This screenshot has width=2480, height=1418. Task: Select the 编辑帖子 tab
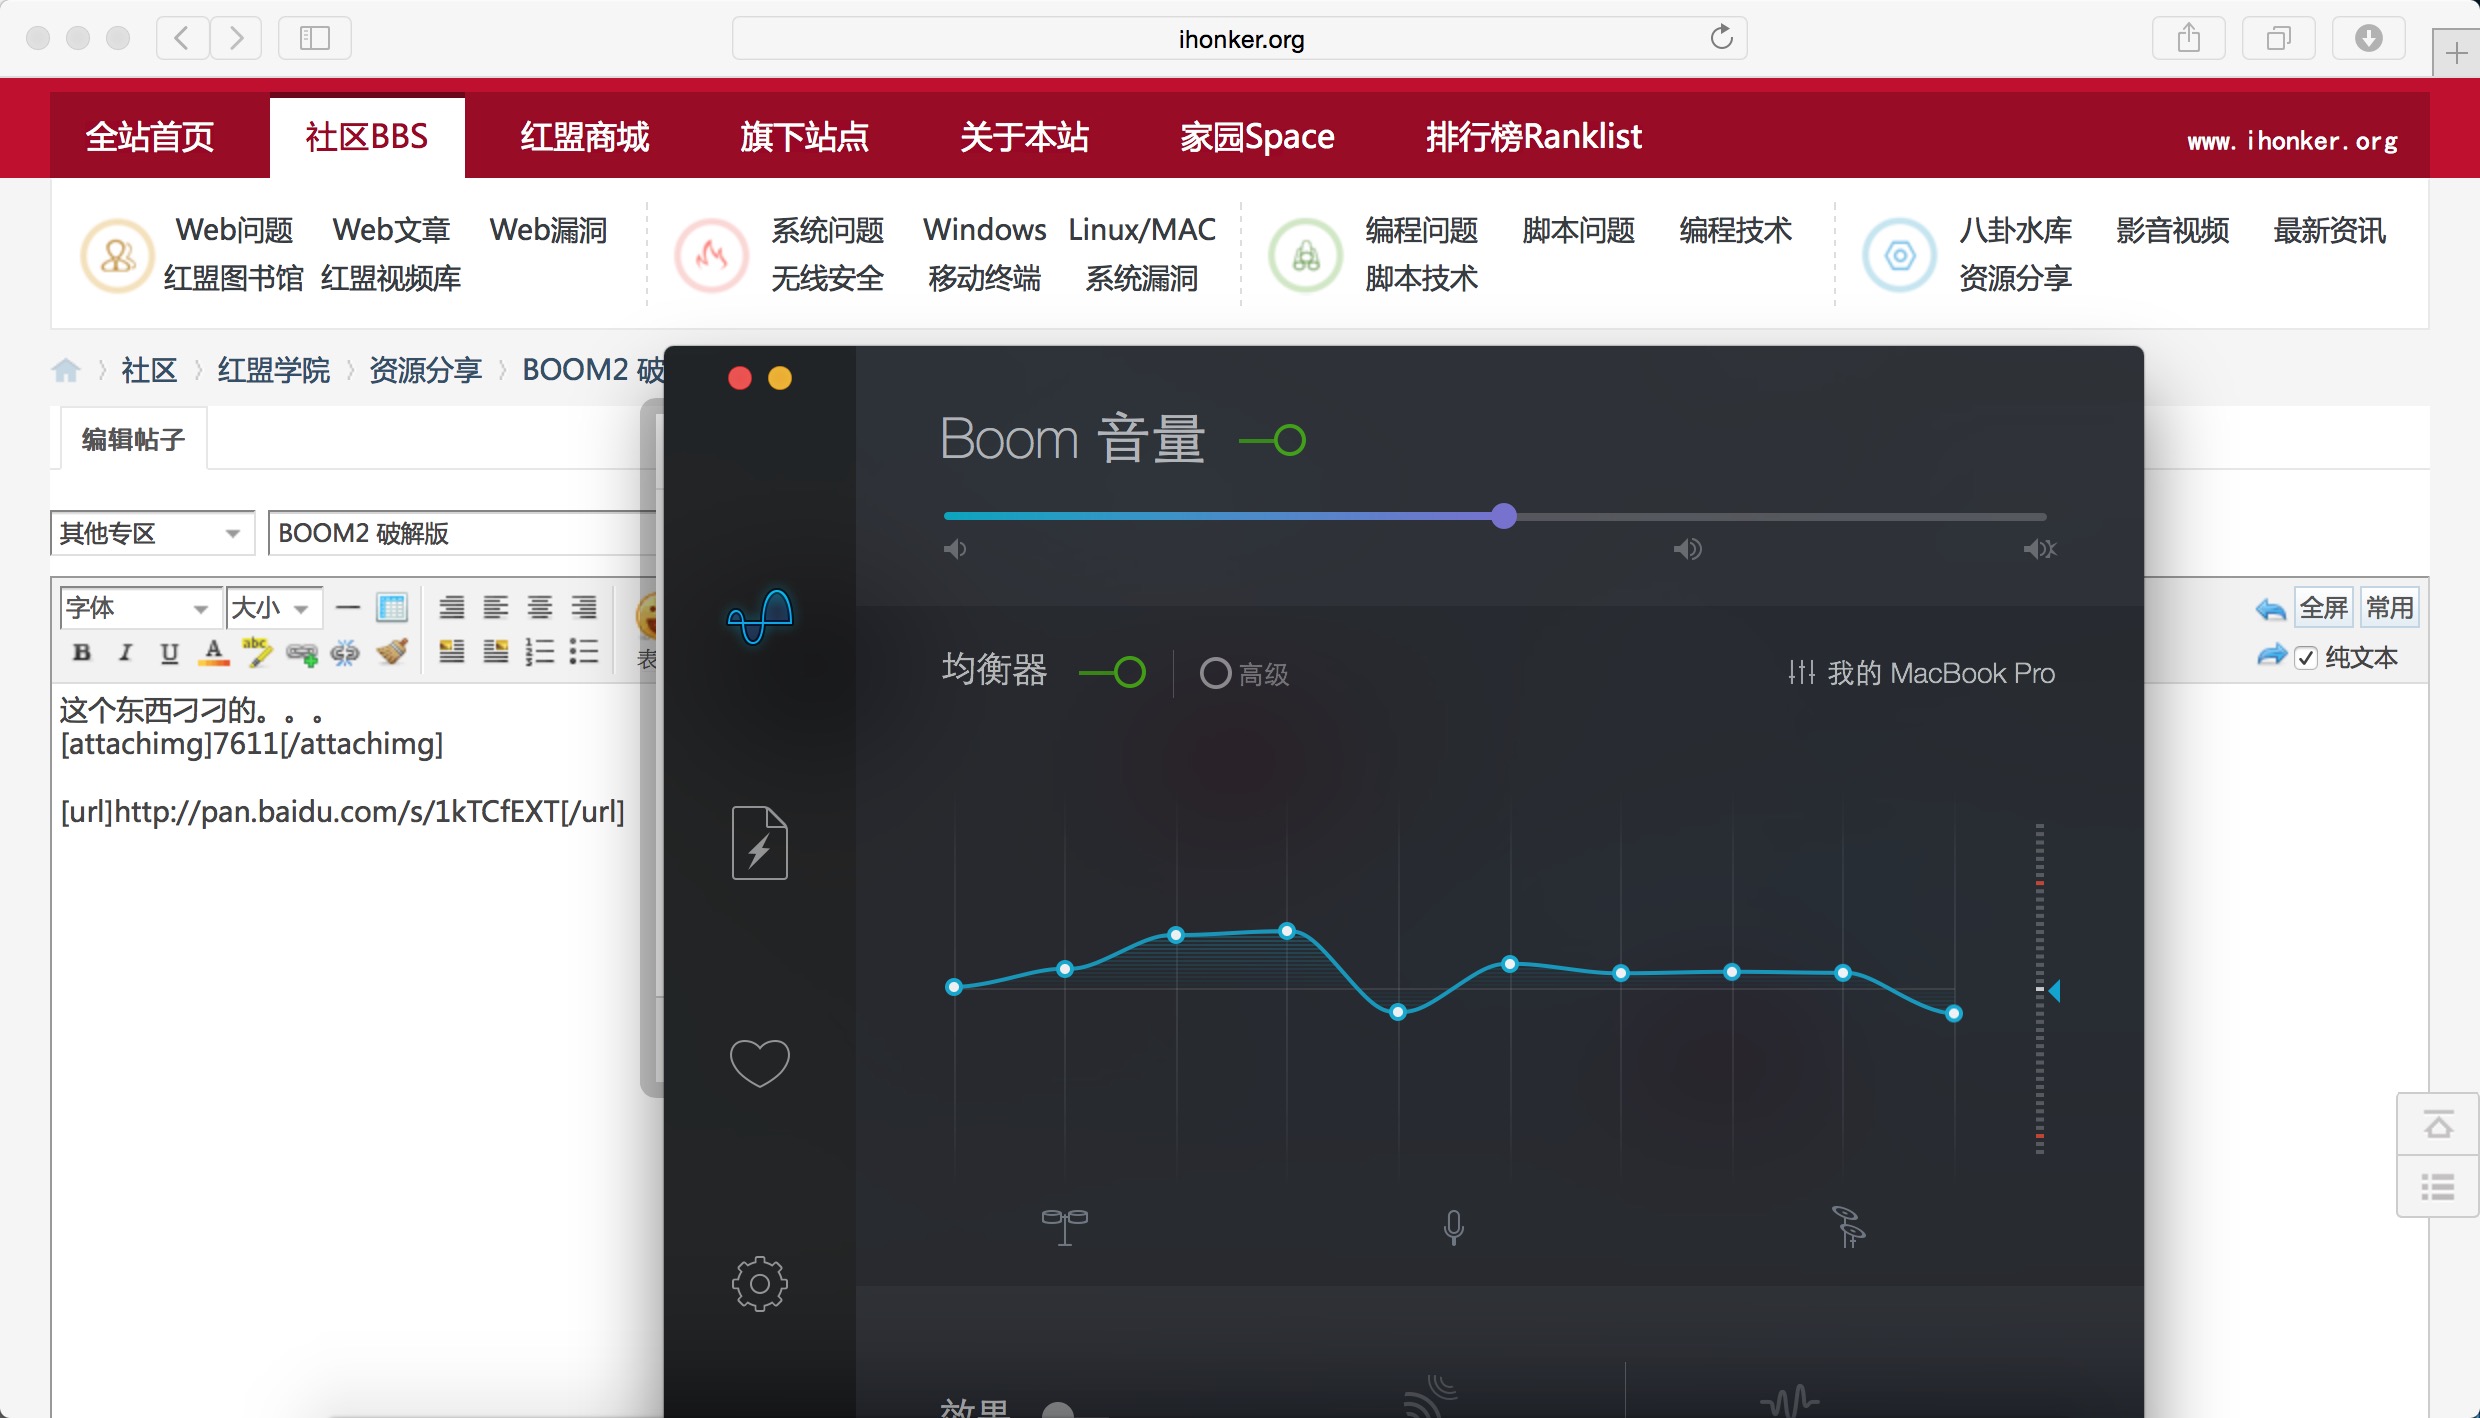[x=133, y=439]
